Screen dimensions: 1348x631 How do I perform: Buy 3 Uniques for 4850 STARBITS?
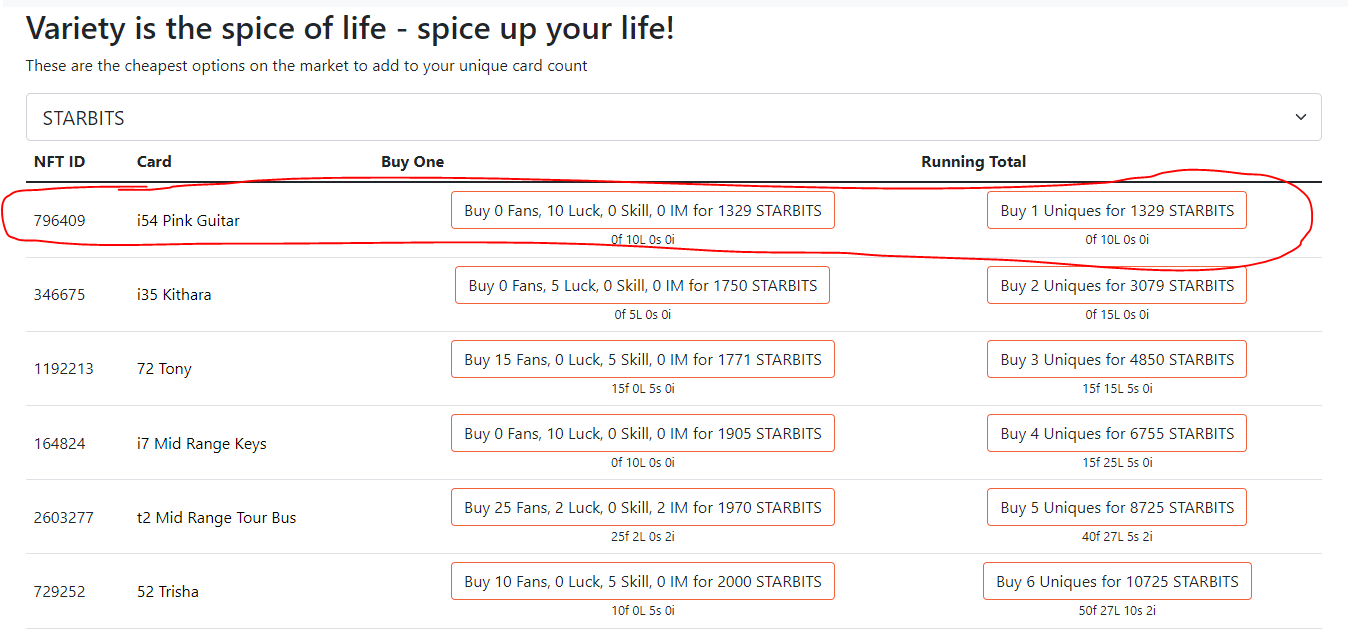1116,359
